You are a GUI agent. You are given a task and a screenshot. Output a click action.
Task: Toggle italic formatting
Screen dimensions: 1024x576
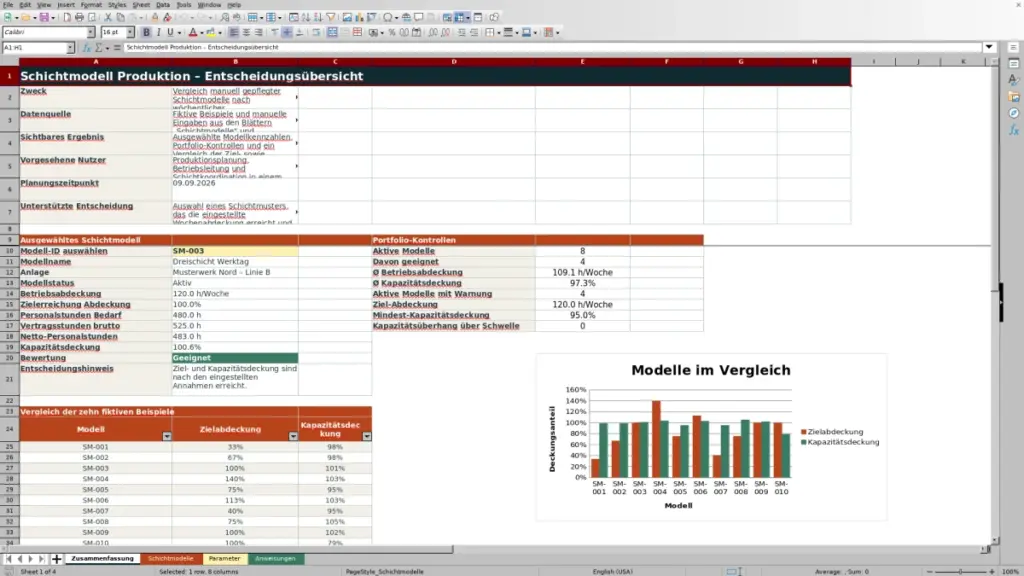coord(158,32)
